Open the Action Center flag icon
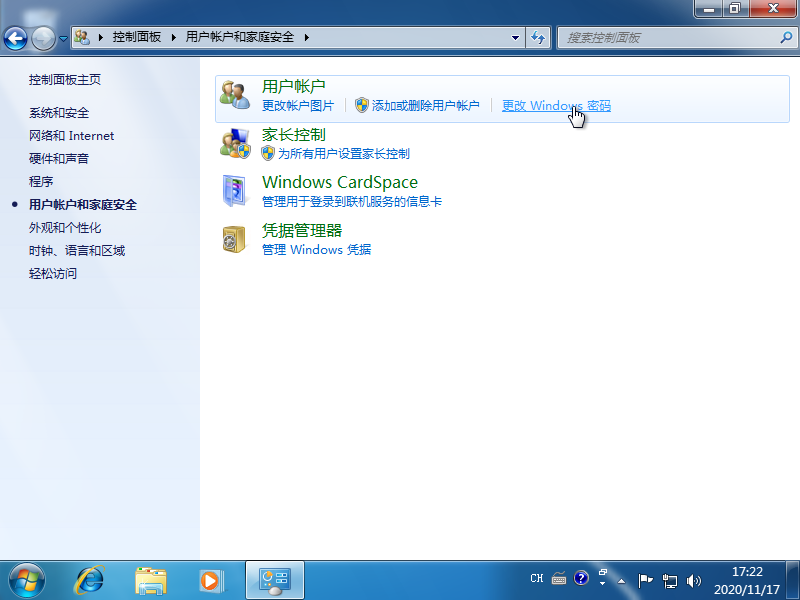This screenshot has width=800, height=600. coord(645,578)
